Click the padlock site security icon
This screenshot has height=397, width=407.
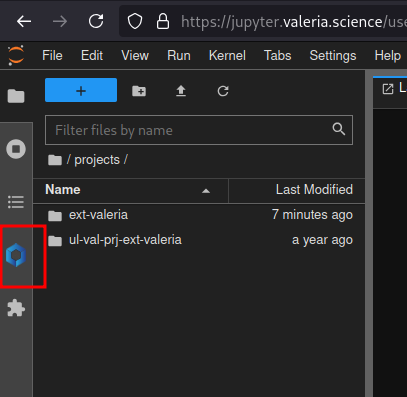click(163, 21)
